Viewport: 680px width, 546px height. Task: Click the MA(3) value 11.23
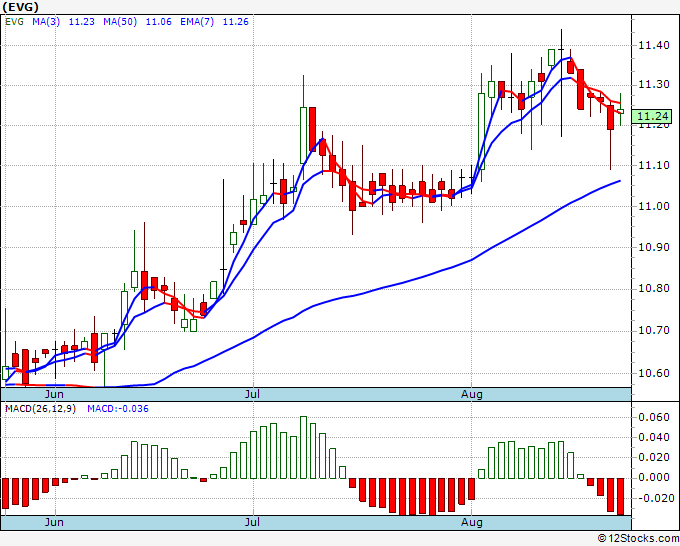82,22
